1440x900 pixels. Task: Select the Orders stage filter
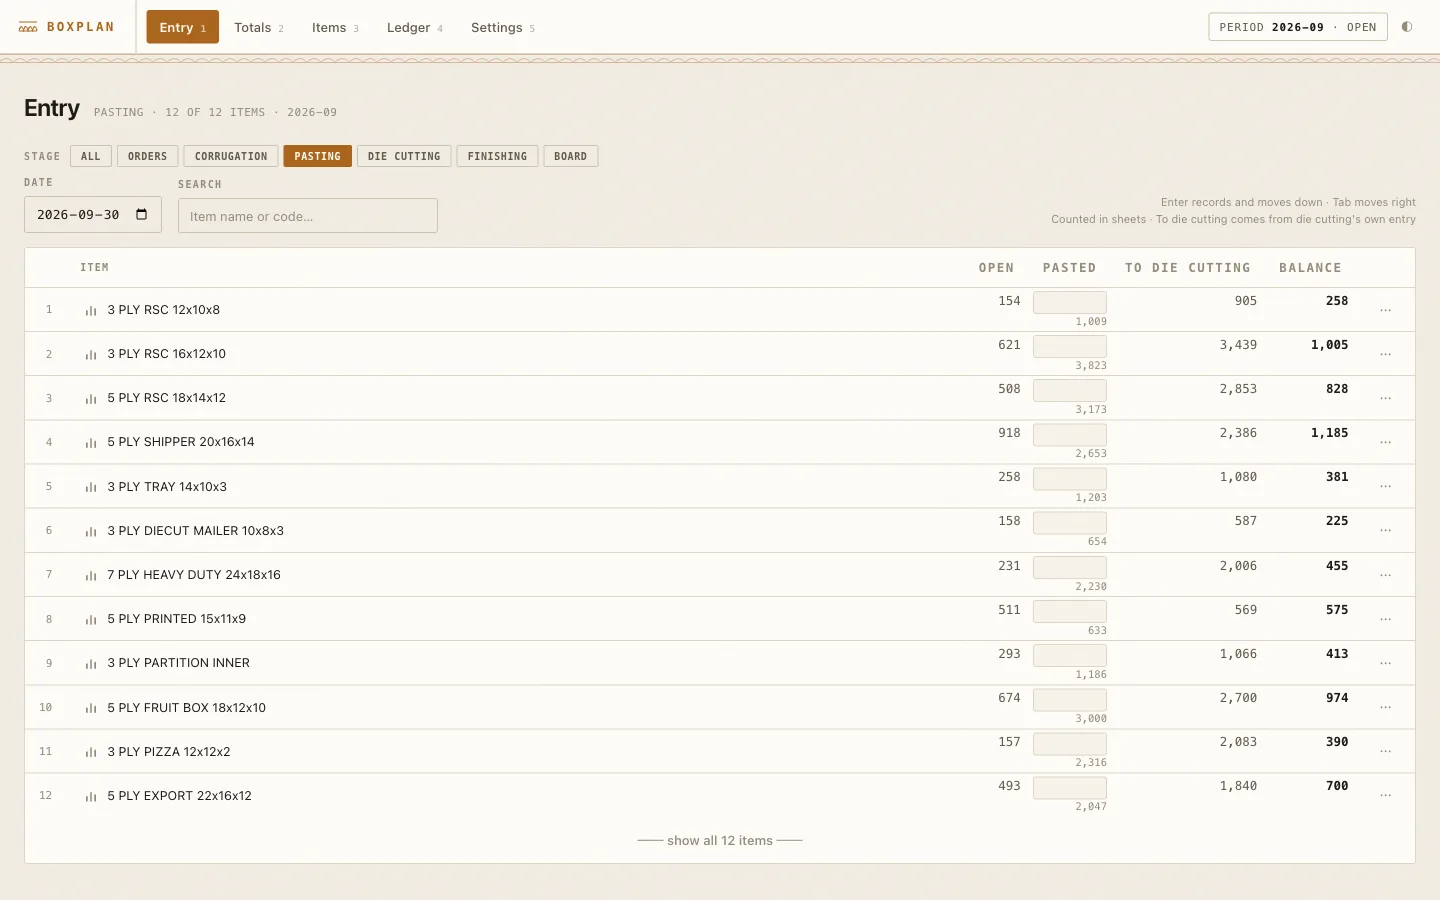pos(148,156)
